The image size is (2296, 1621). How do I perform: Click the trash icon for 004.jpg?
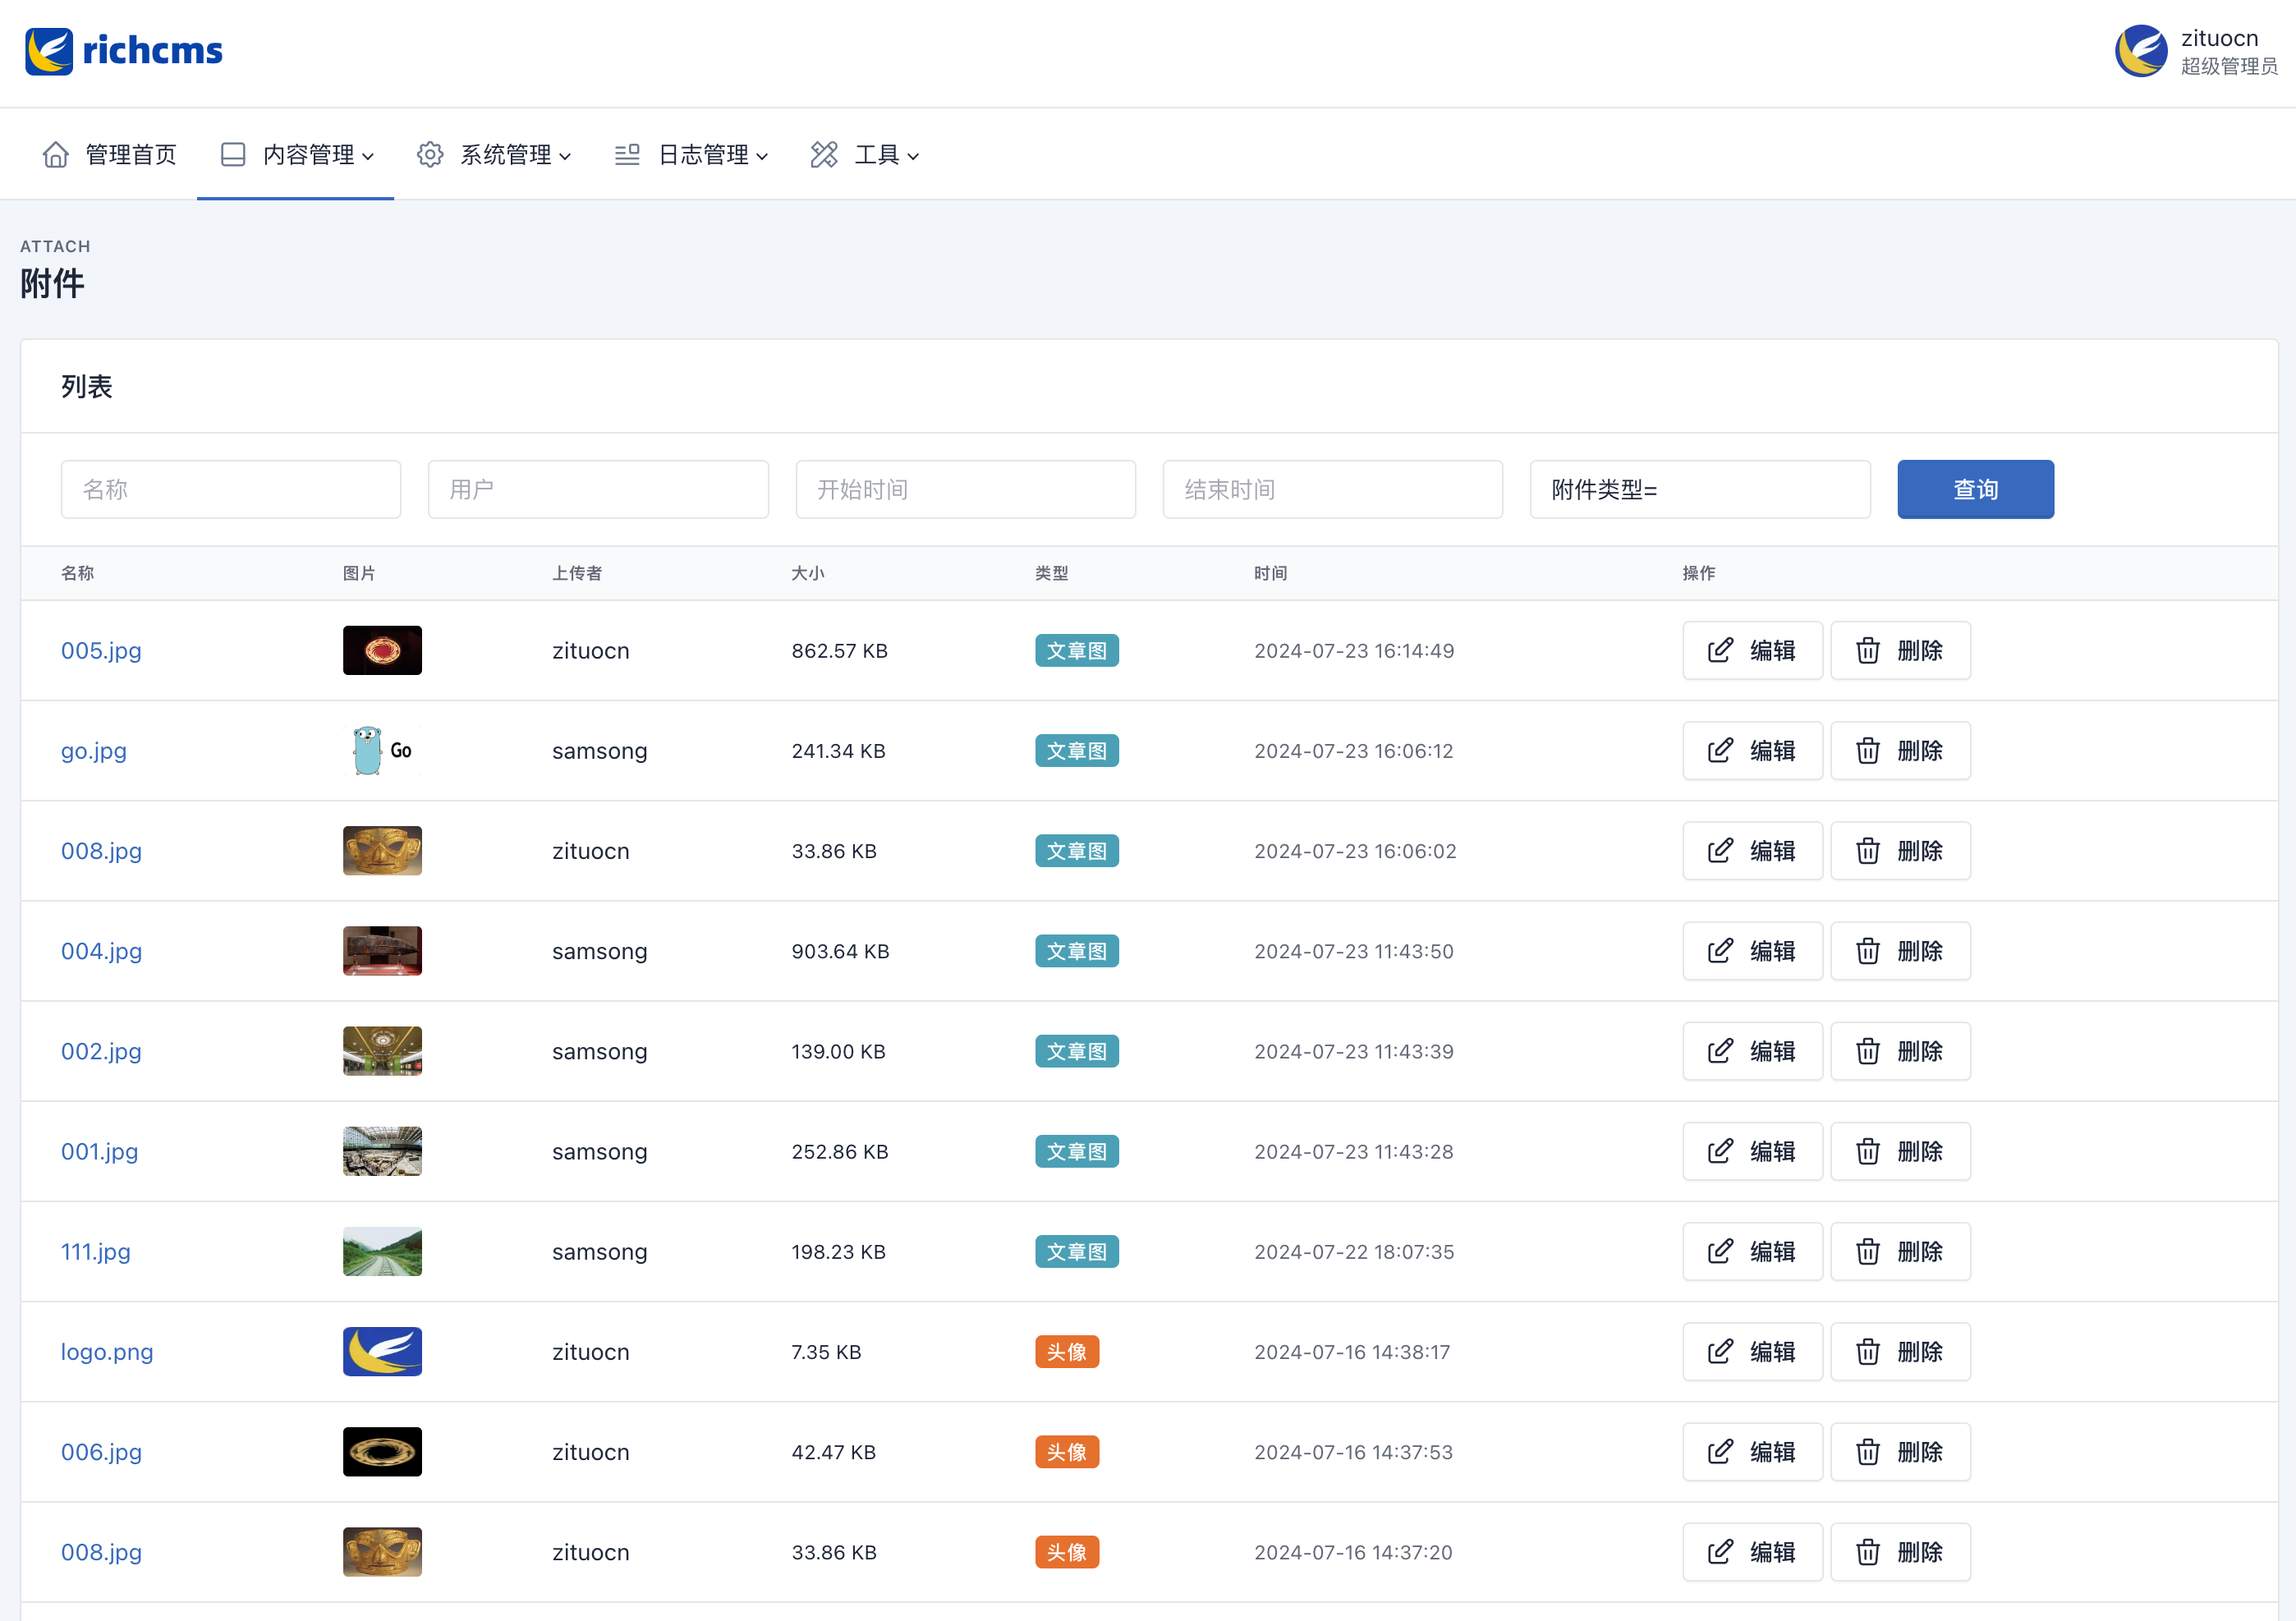click(1868, 951)
